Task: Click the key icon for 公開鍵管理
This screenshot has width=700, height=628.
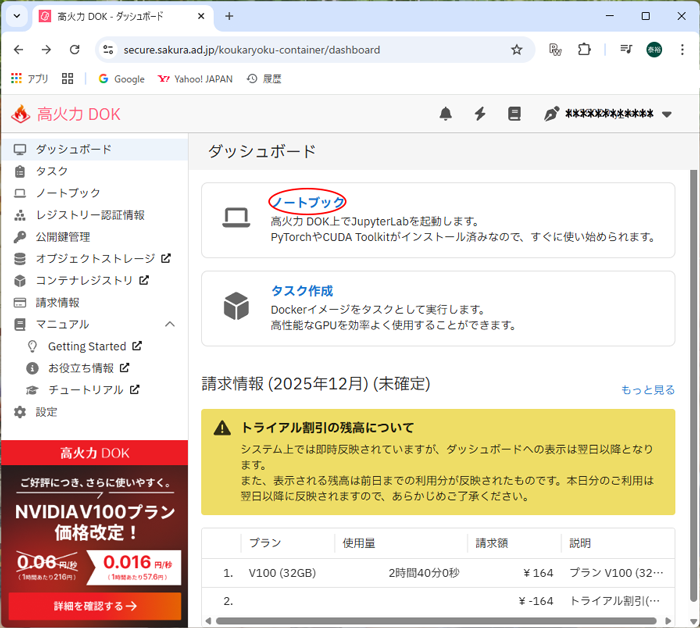Action: (x=20, y=237)
